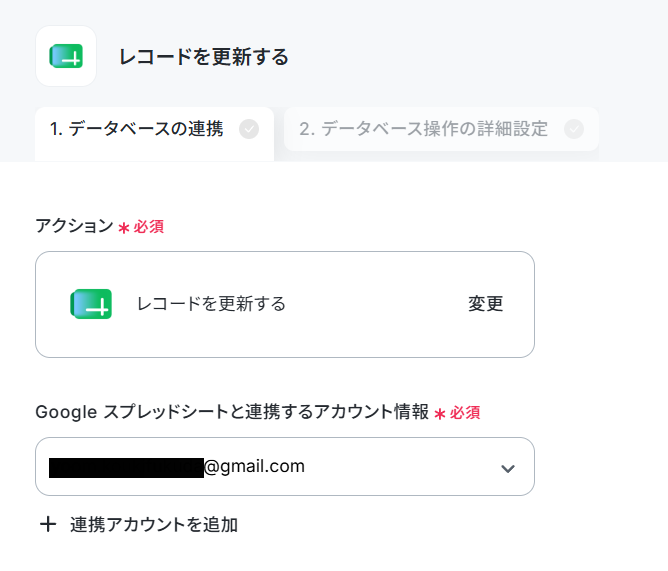668x571 pixels.
Task: Click the Google スプレッドシートと連携するアカウント情報 label
Action: pos(232,412)
